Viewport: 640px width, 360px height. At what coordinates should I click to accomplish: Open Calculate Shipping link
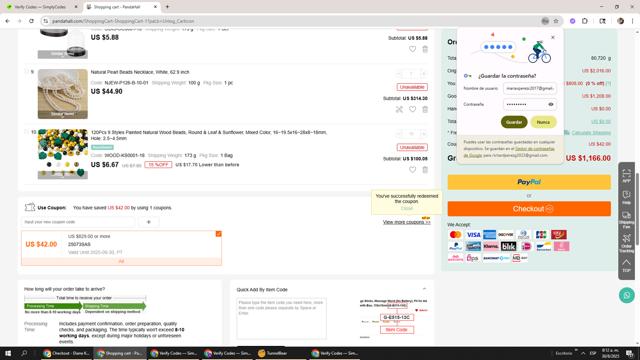point(591,133)
